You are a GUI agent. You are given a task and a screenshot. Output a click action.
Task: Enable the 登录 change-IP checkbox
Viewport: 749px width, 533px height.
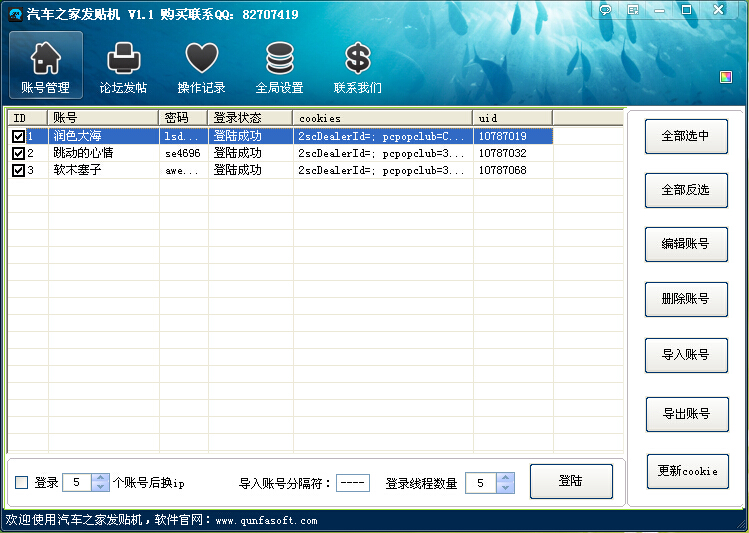(22, 483)
